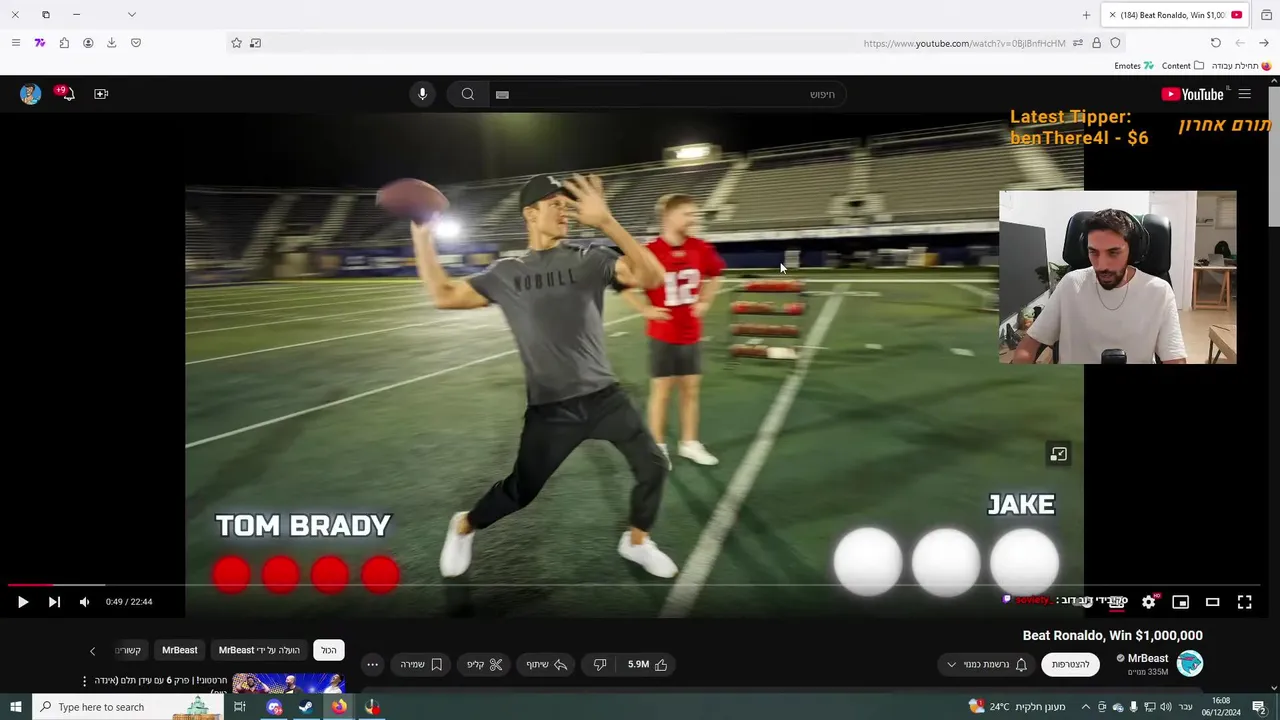This screenshot has height=720, width=1280.
Task: Open the Content bookmarks folder
Action: point(1183,66)
